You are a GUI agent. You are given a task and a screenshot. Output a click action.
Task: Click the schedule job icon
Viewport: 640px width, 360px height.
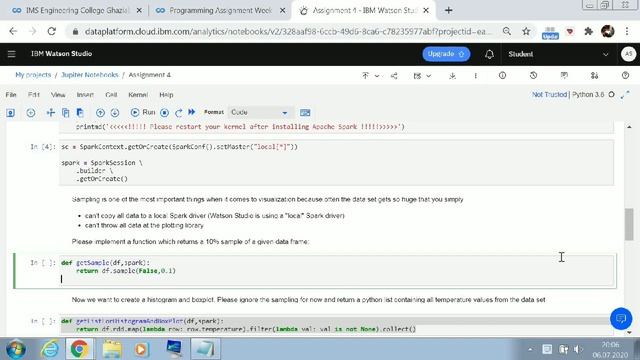click(417, 76)
